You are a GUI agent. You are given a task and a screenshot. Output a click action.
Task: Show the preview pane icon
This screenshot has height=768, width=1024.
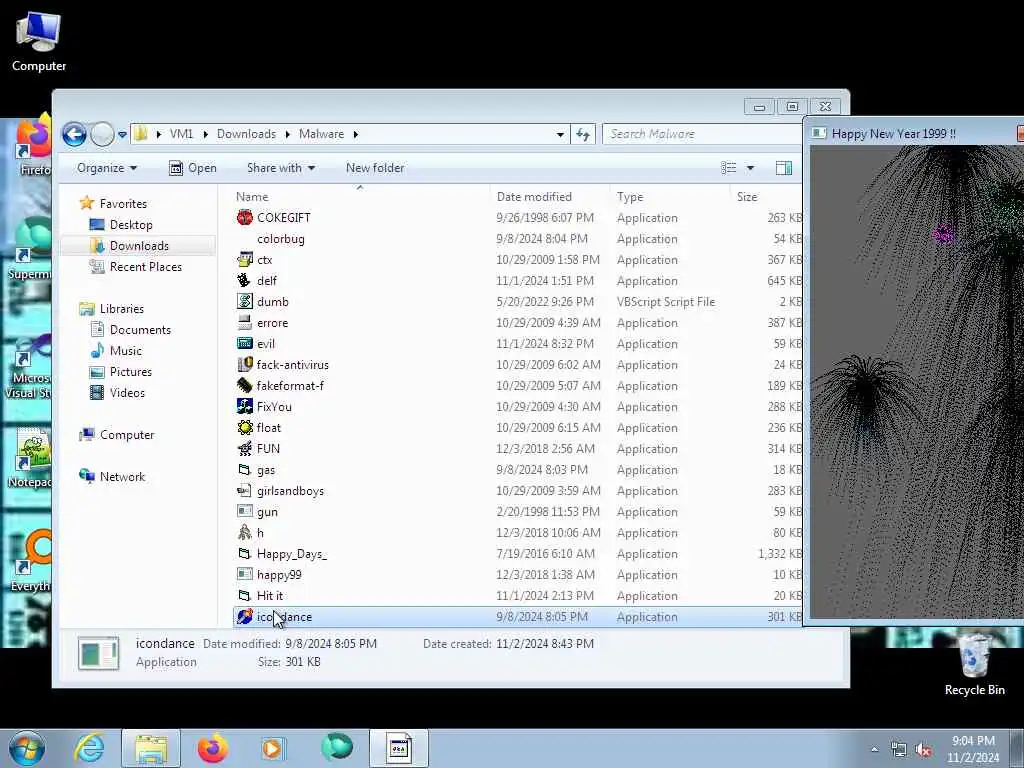coord(784,168)
